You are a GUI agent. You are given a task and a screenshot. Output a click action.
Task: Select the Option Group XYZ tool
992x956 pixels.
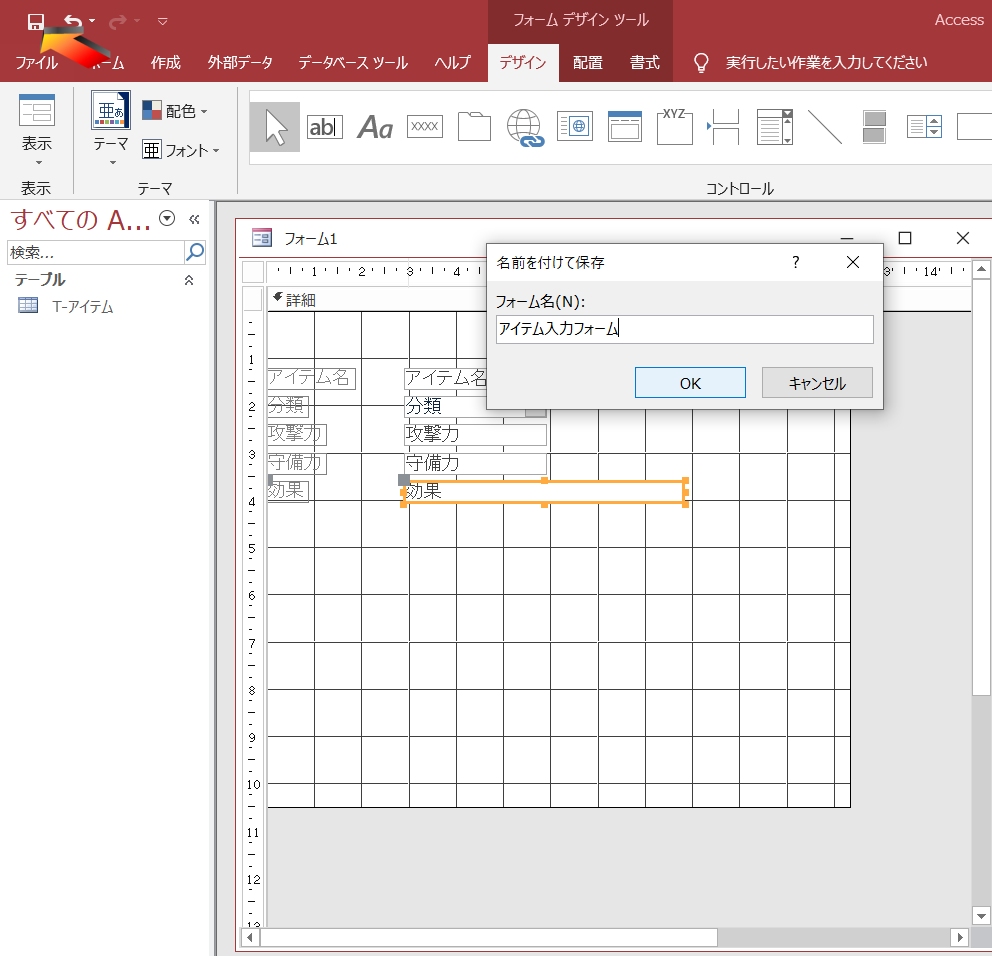point(674,127)
